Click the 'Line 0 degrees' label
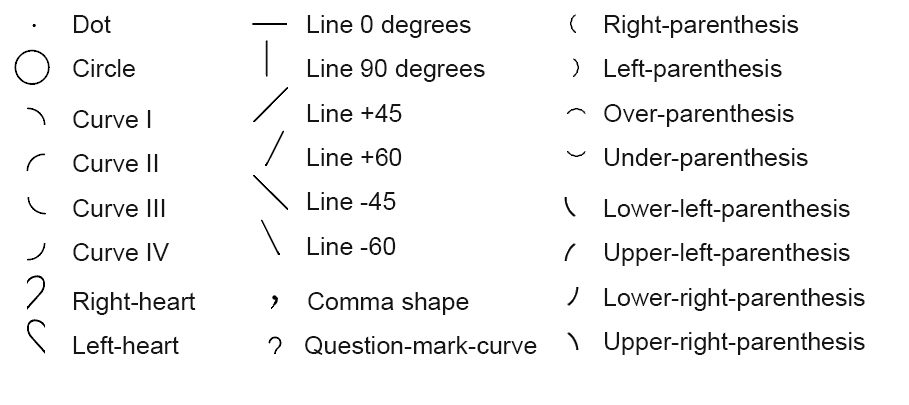The height and width of the screenshot is (405, 909). tap(388, 25)
